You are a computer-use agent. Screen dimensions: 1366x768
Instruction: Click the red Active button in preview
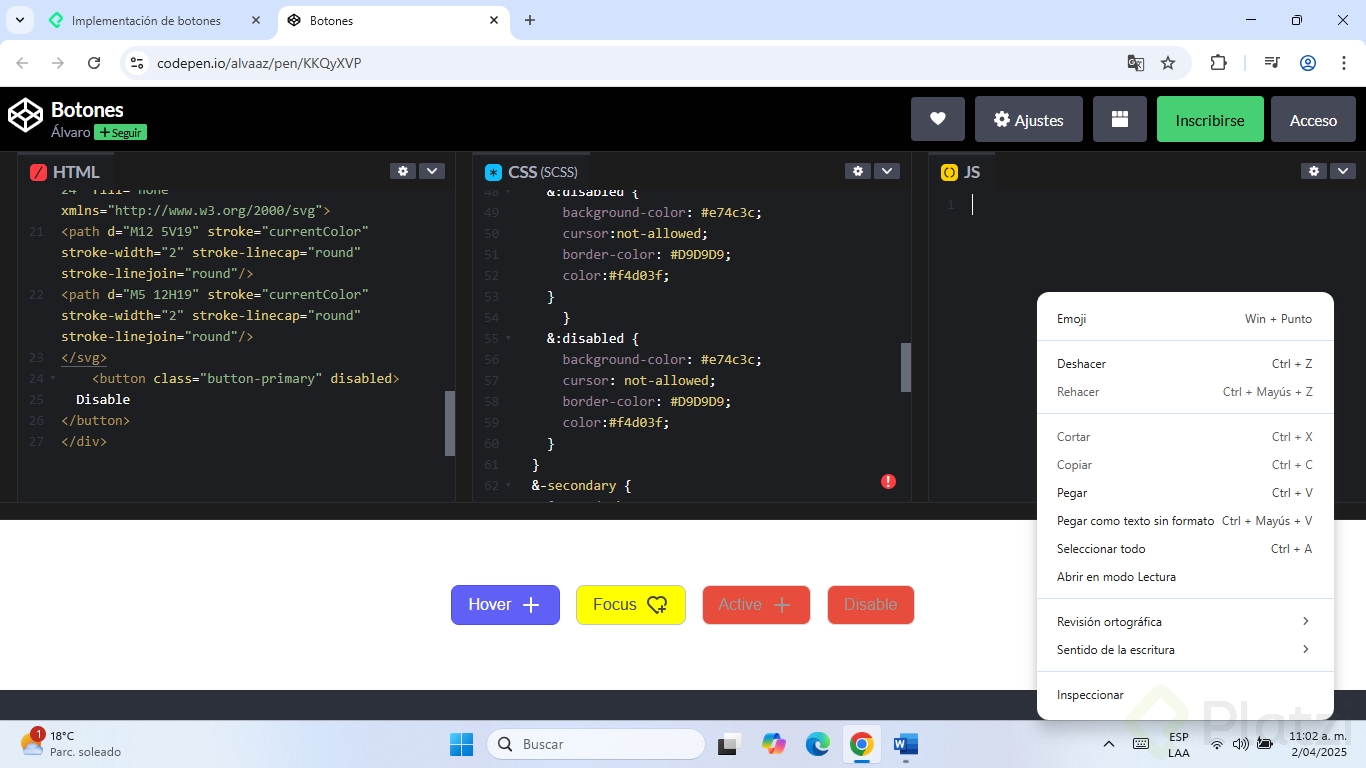pyautogui.click(x=756, y=605)
